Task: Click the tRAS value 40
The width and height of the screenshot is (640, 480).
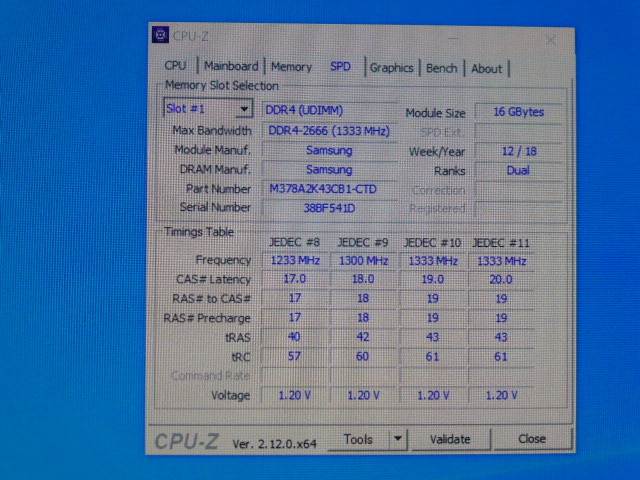Action: point(295,337)
